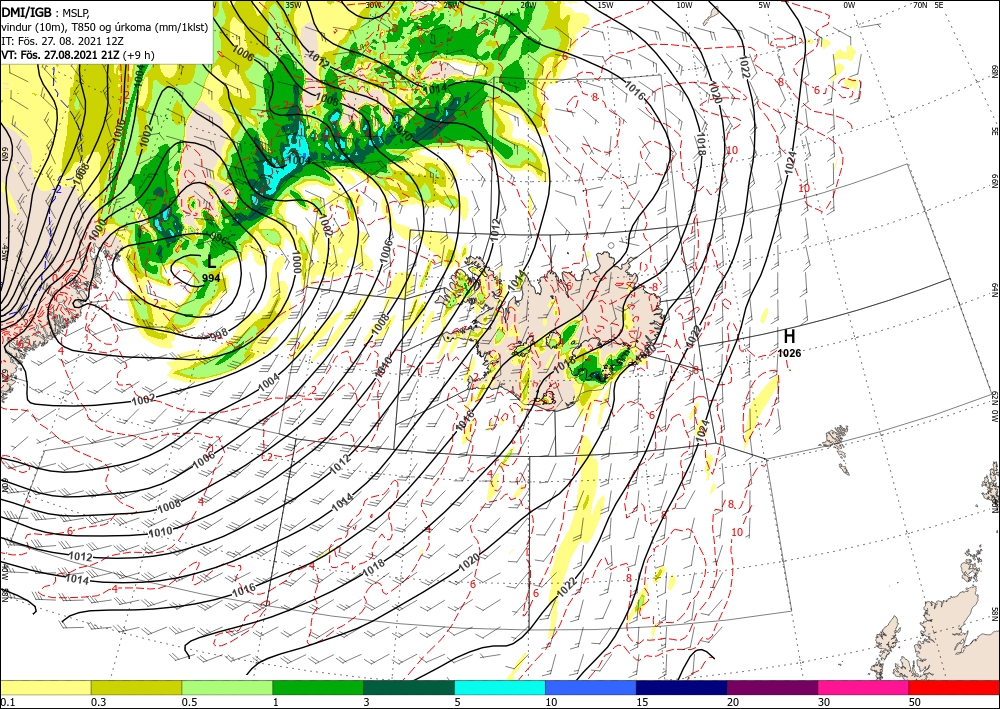1000x709 pixels.
Task: Click the '0.1' legend scale value
Action: pos(6,702)
